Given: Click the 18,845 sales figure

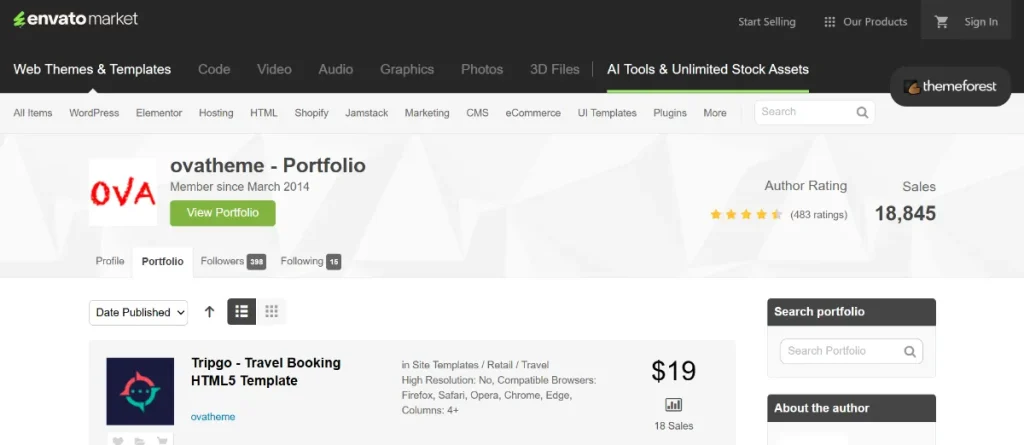Looking at the screenshot, I should [905, 213].
